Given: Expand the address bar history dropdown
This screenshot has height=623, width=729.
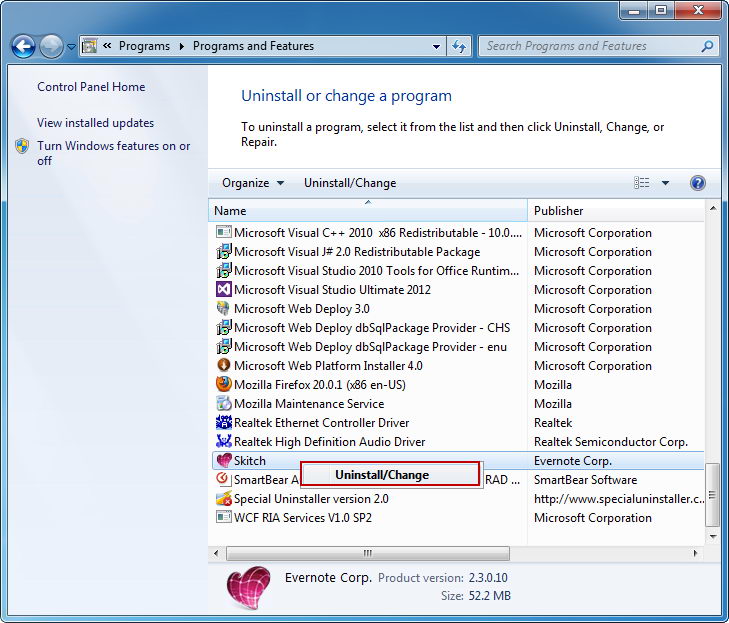Looking at the screenshot, I should point(436,46).
